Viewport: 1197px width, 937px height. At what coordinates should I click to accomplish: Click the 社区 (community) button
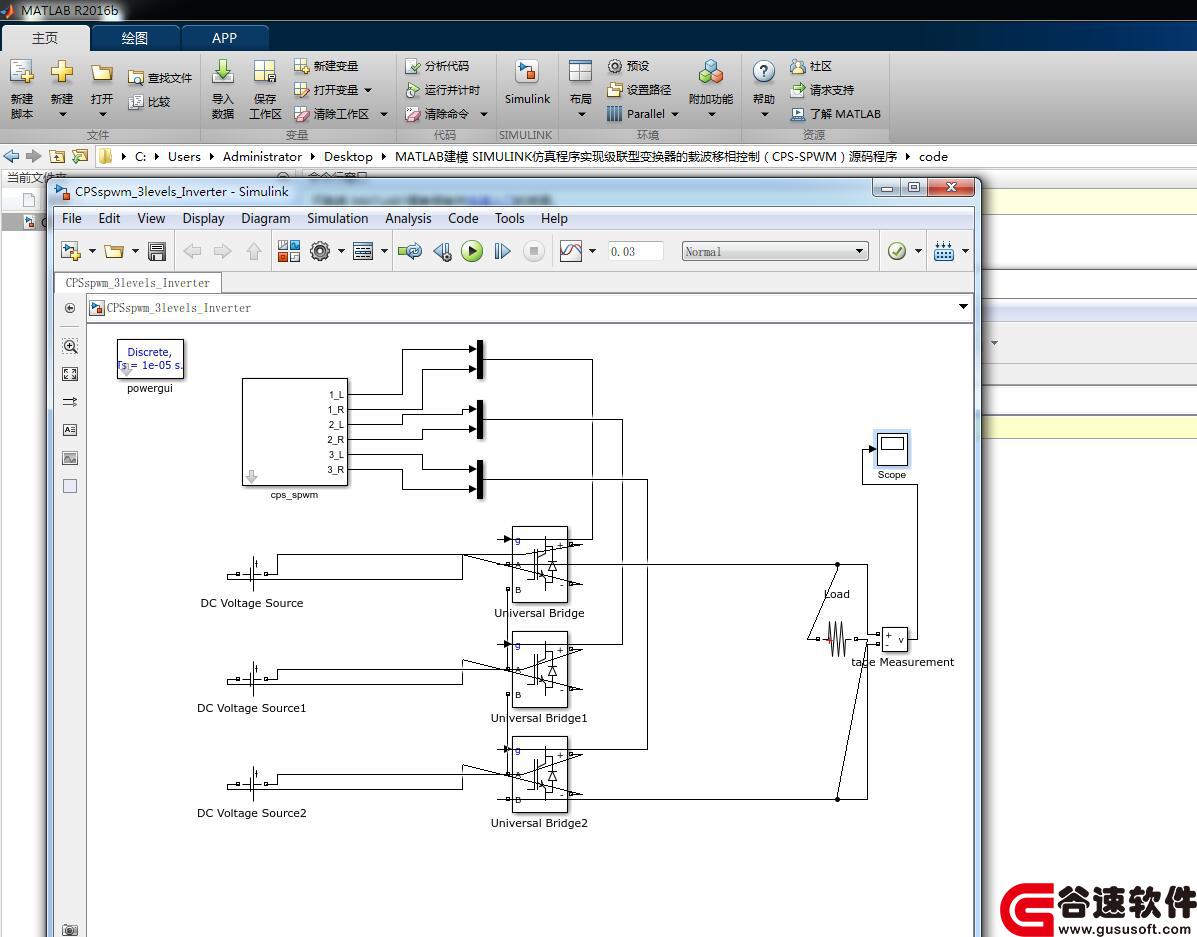(x=811, y=66)
